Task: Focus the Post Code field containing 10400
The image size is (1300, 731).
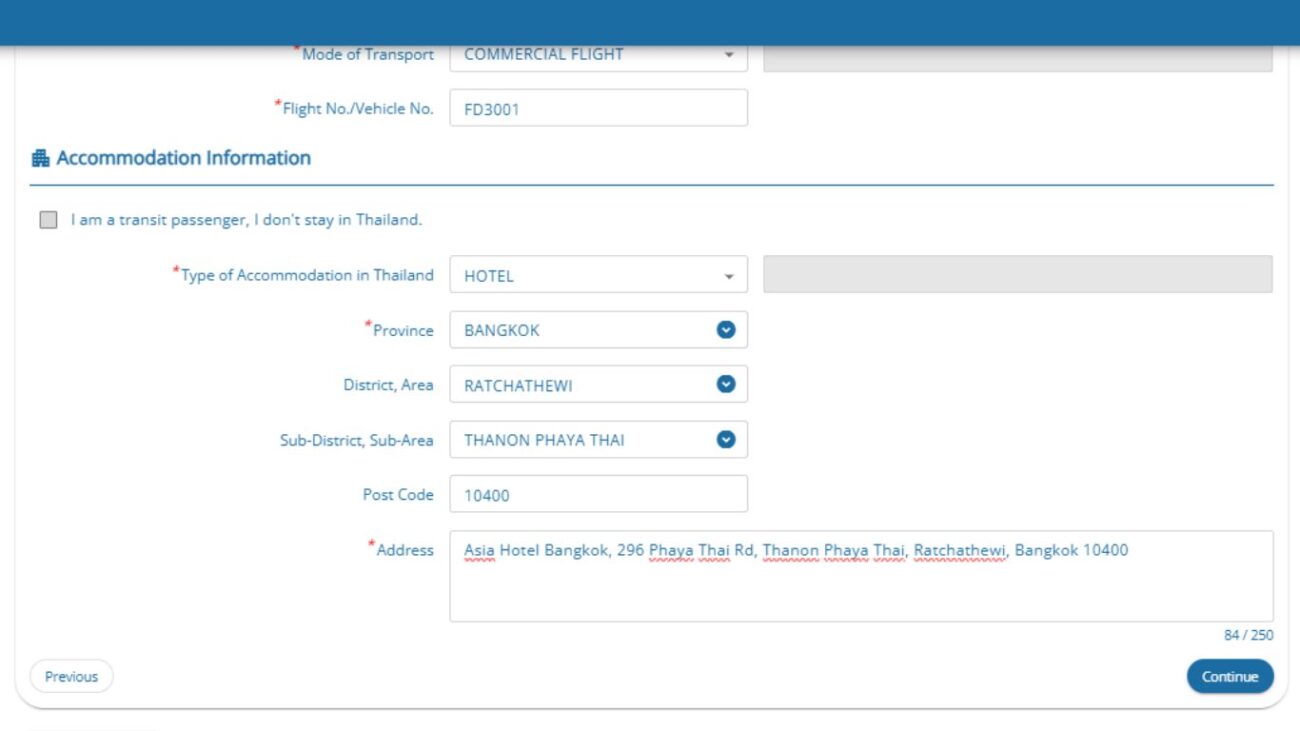Action: (x=598, y=494)
